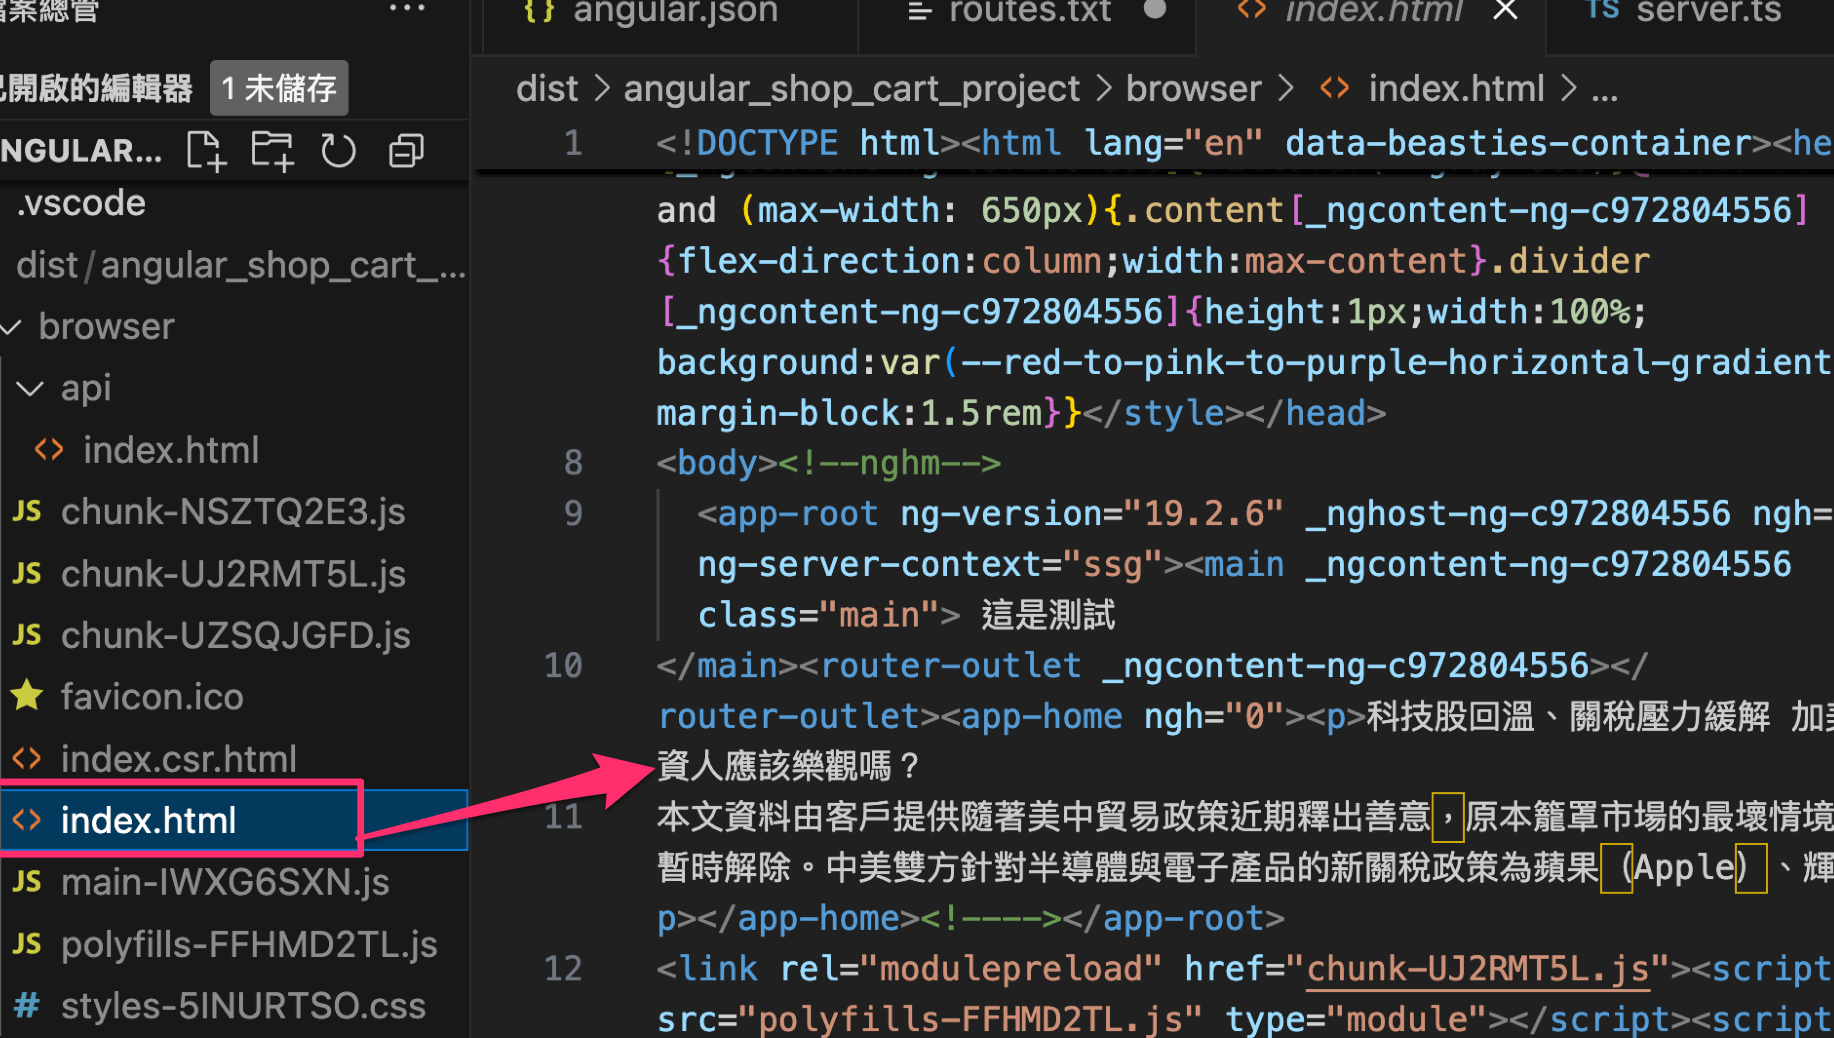Open the explorer more actions ellipsis menu
The width and height of the screenshot is (1834, 1038).
(407, 9)
